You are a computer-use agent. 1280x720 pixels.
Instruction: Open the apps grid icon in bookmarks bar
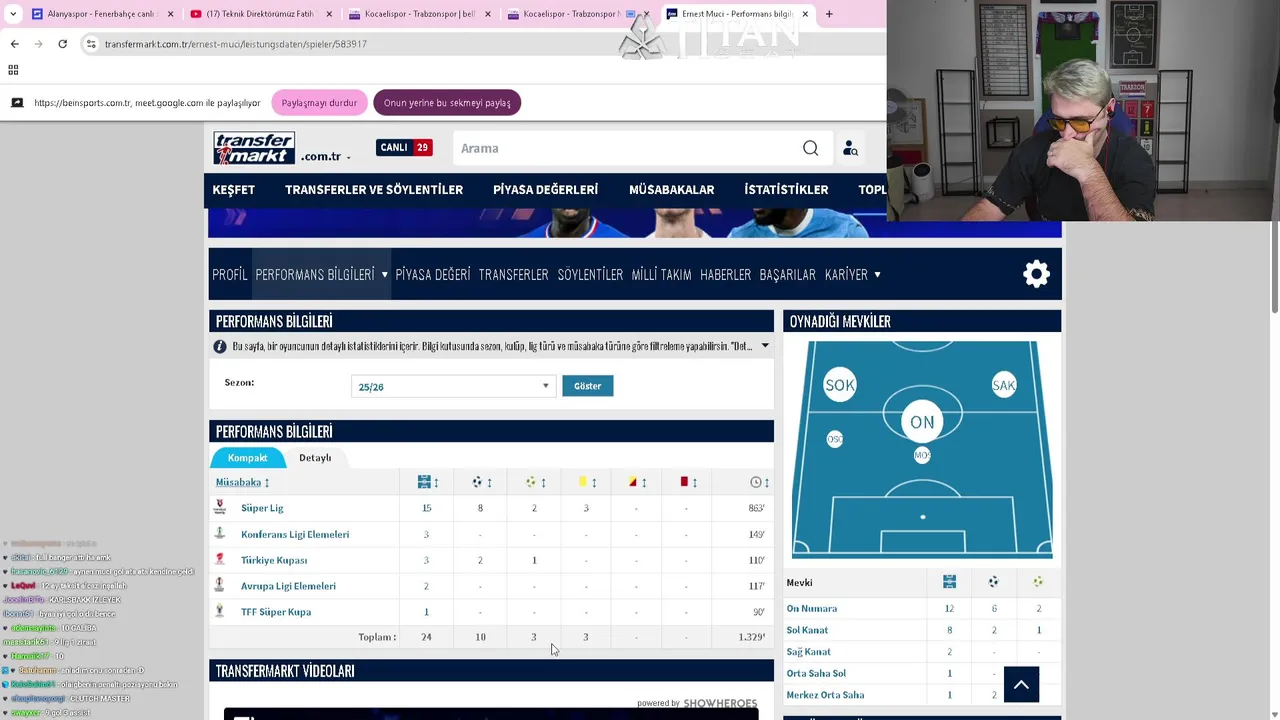click(x=13, y=70)
